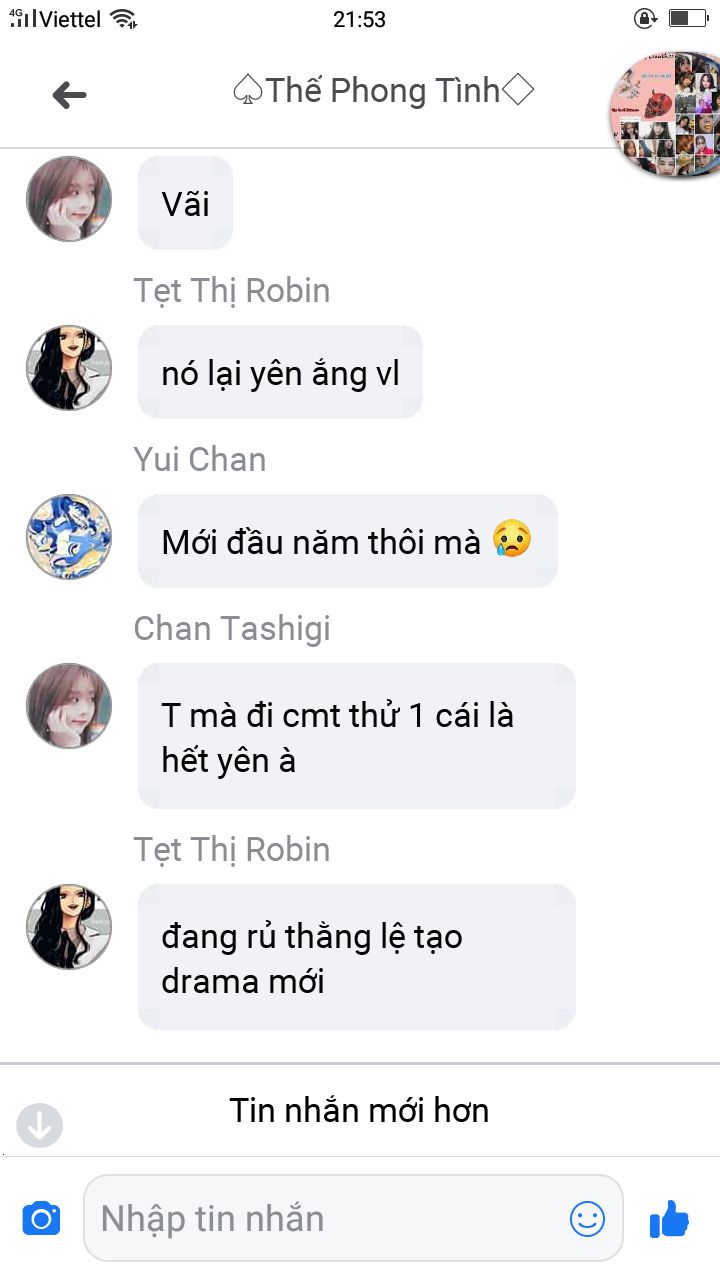The height and width of the screenshot is (1280, 720).
Task: Select the 'Mới đầu năm thôi mà' bubble
Action: (x=347, y=541)
